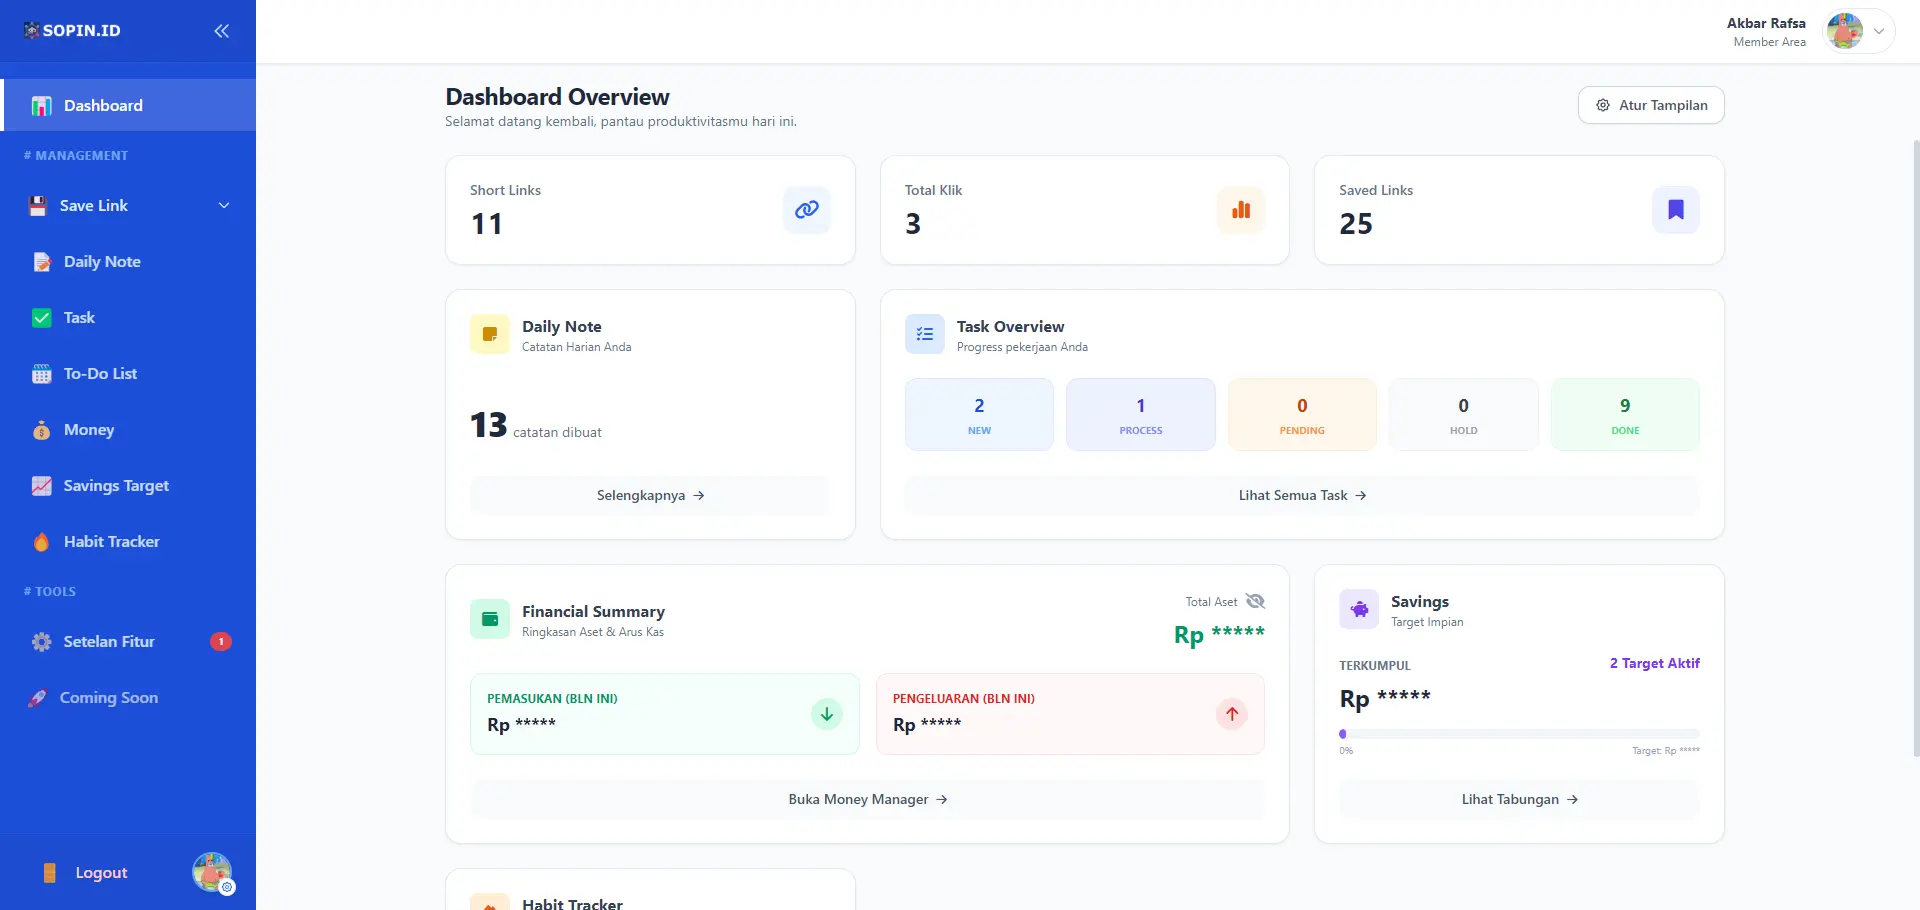The width and height of the screenshot is (1920, 910).
Task: Click the Financial Summary wallet icon
Action: [490, 619]
